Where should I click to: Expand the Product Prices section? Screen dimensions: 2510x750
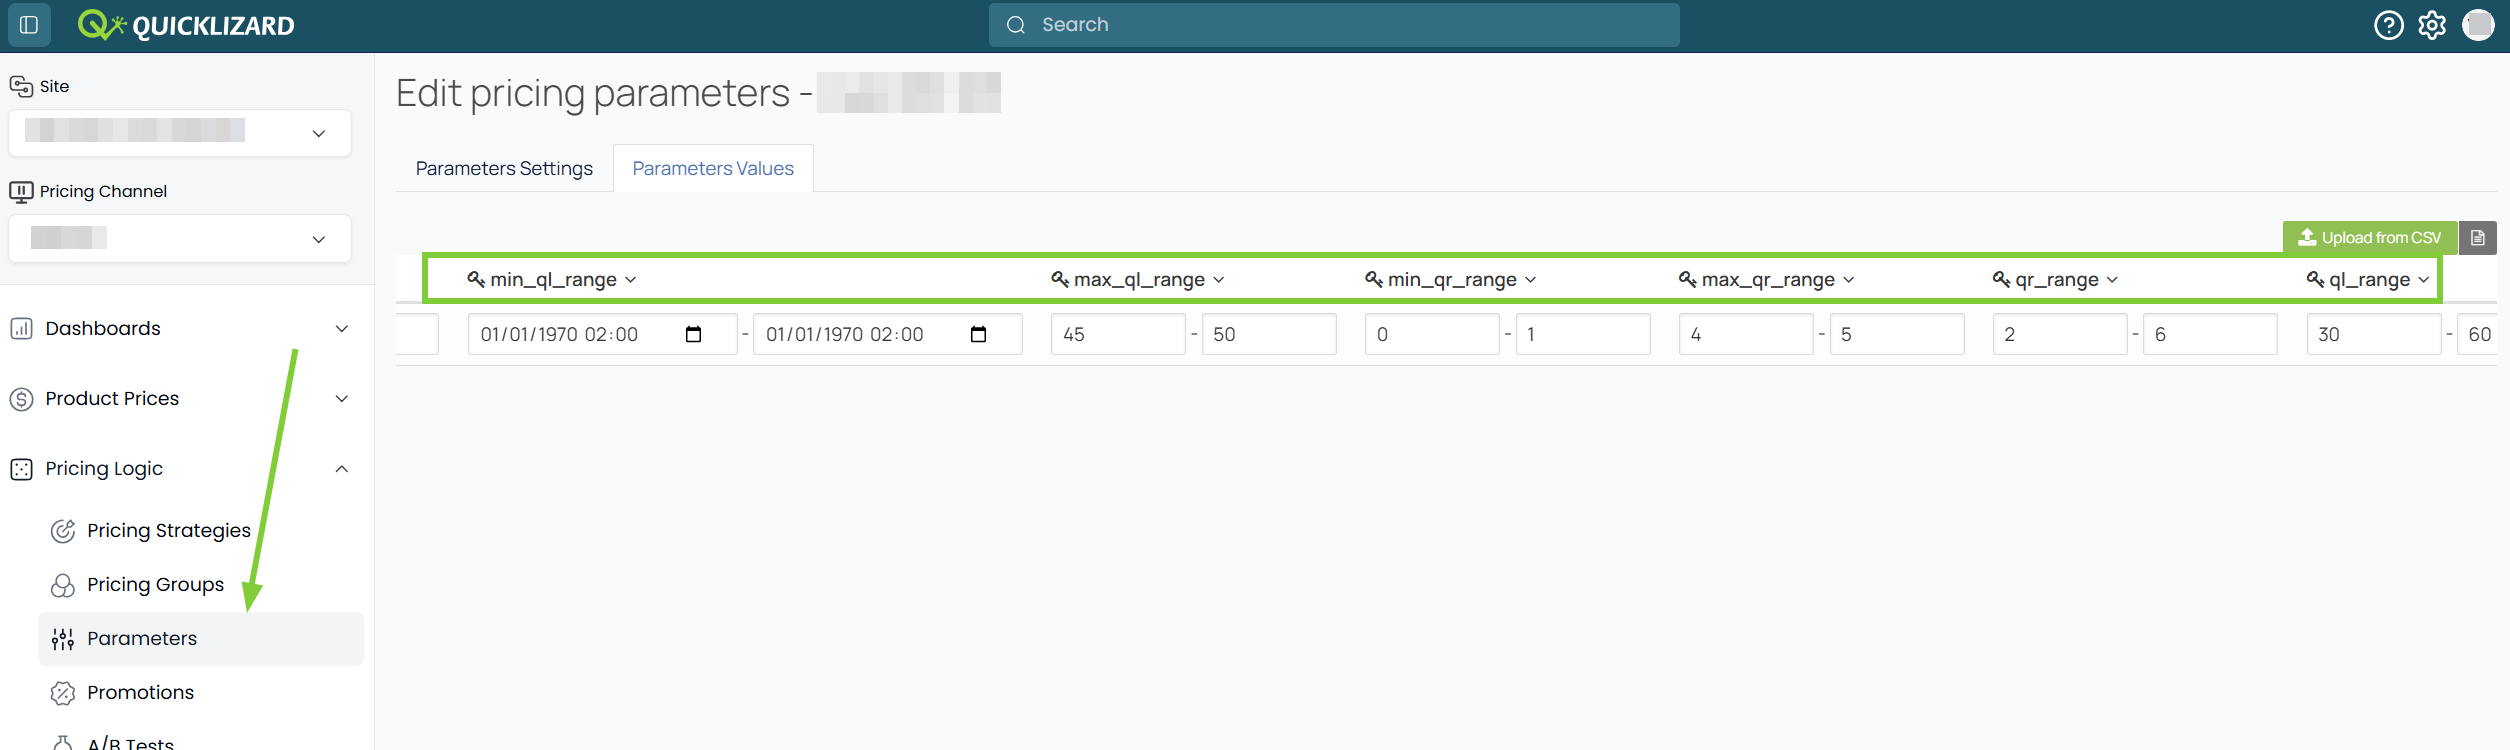(342, 399)
